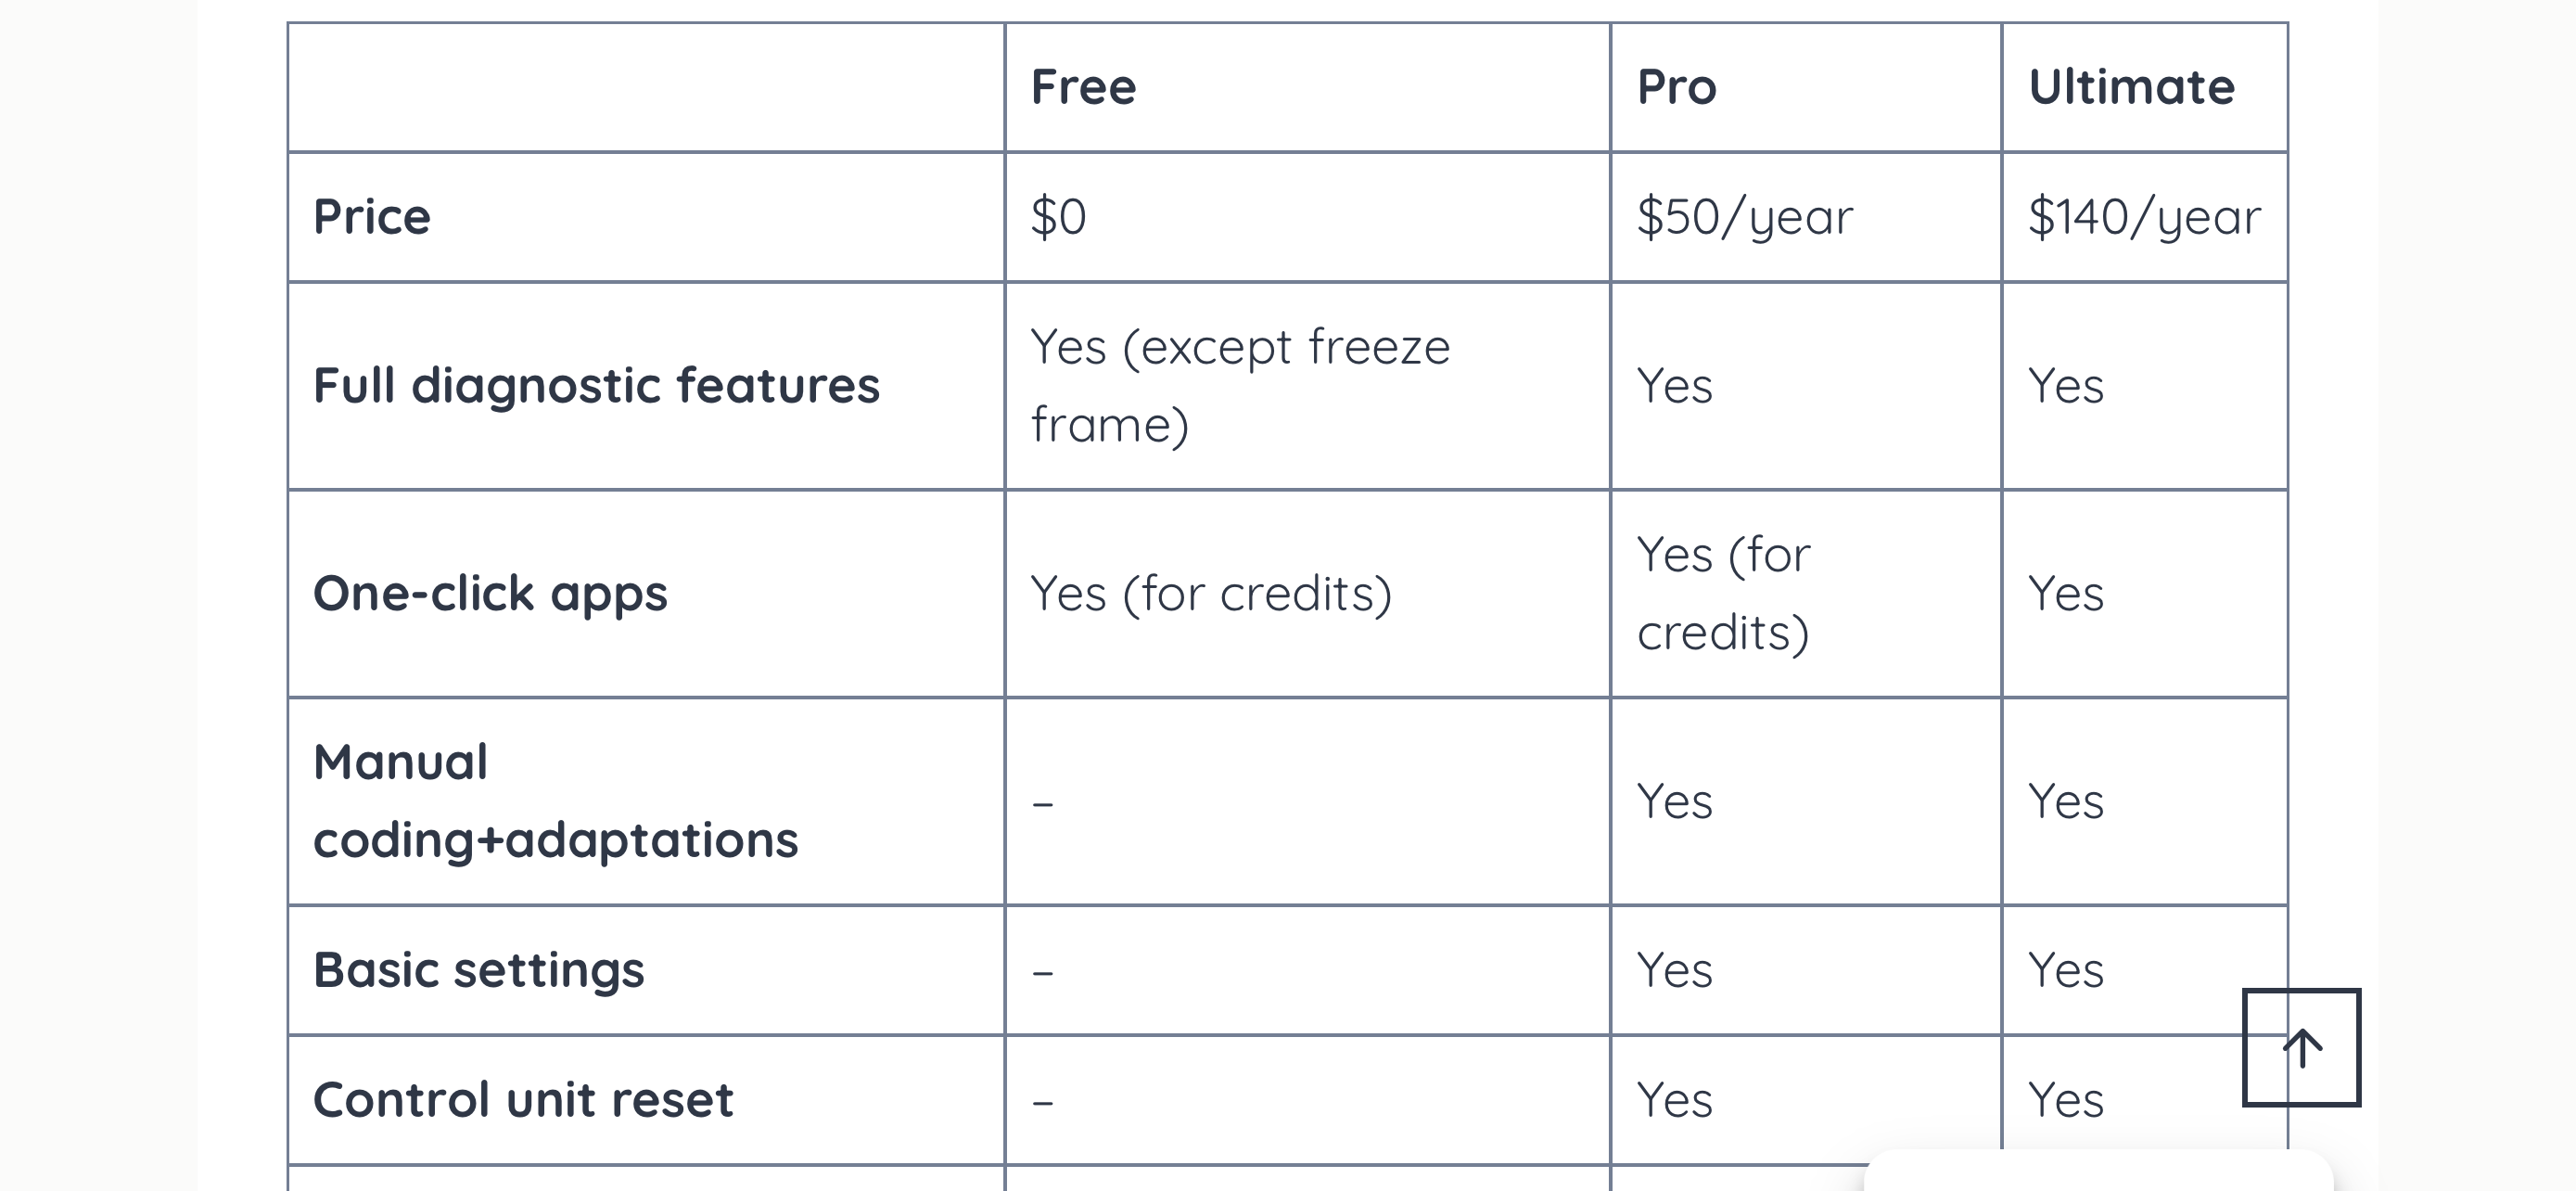2576x1191 pixels.
Task: Click the Free column header
Action: pyautogui.click(x=1083, y=87)
